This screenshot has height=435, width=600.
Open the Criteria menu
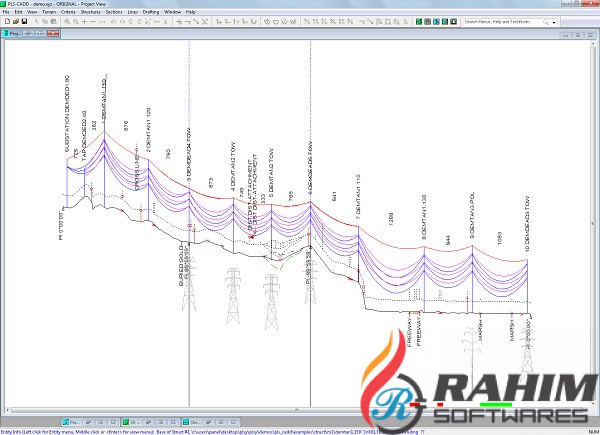tap(68, 12)
